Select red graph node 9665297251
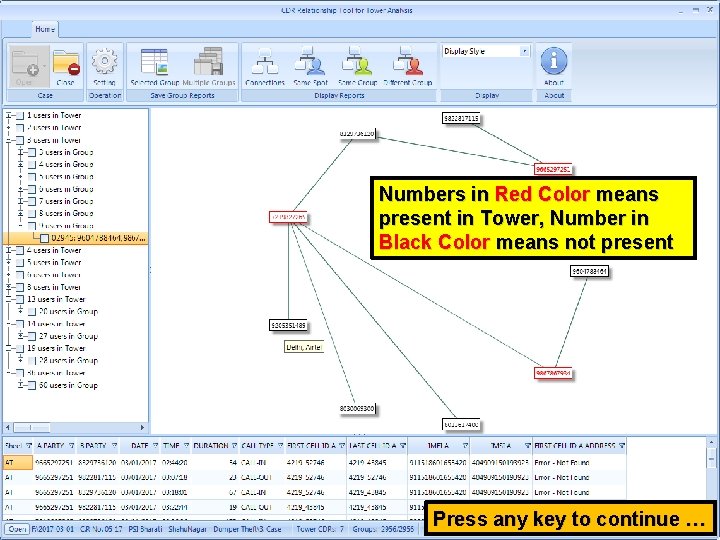 click(553, 169)
